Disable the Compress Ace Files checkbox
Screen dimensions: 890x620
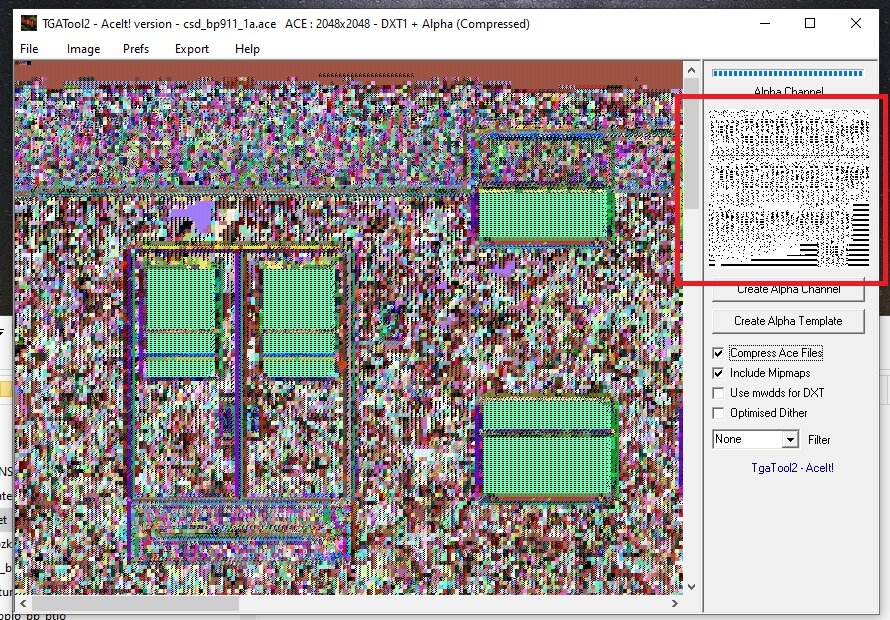click(x=718, y=353)
